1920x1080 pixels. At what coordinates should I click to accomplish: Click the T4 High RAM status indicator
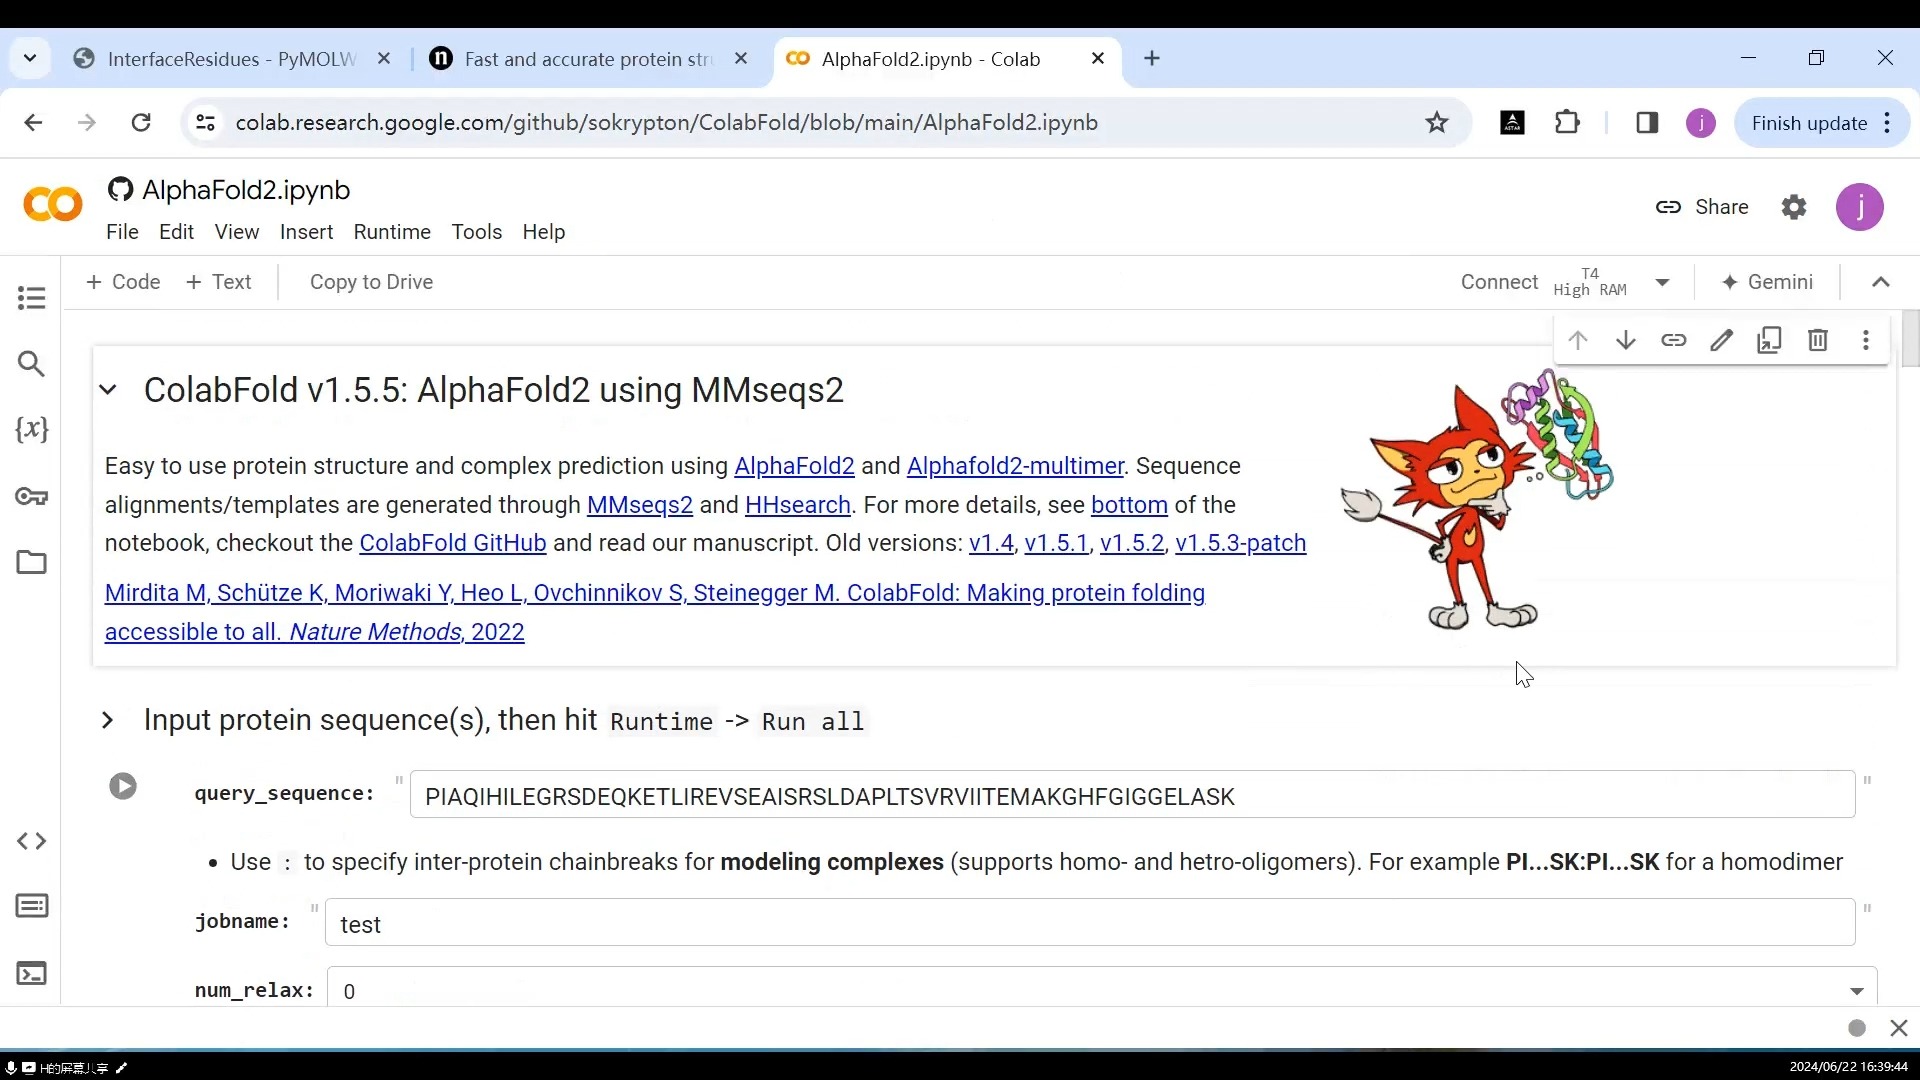pyautogui.click(x=1592, y=281)
